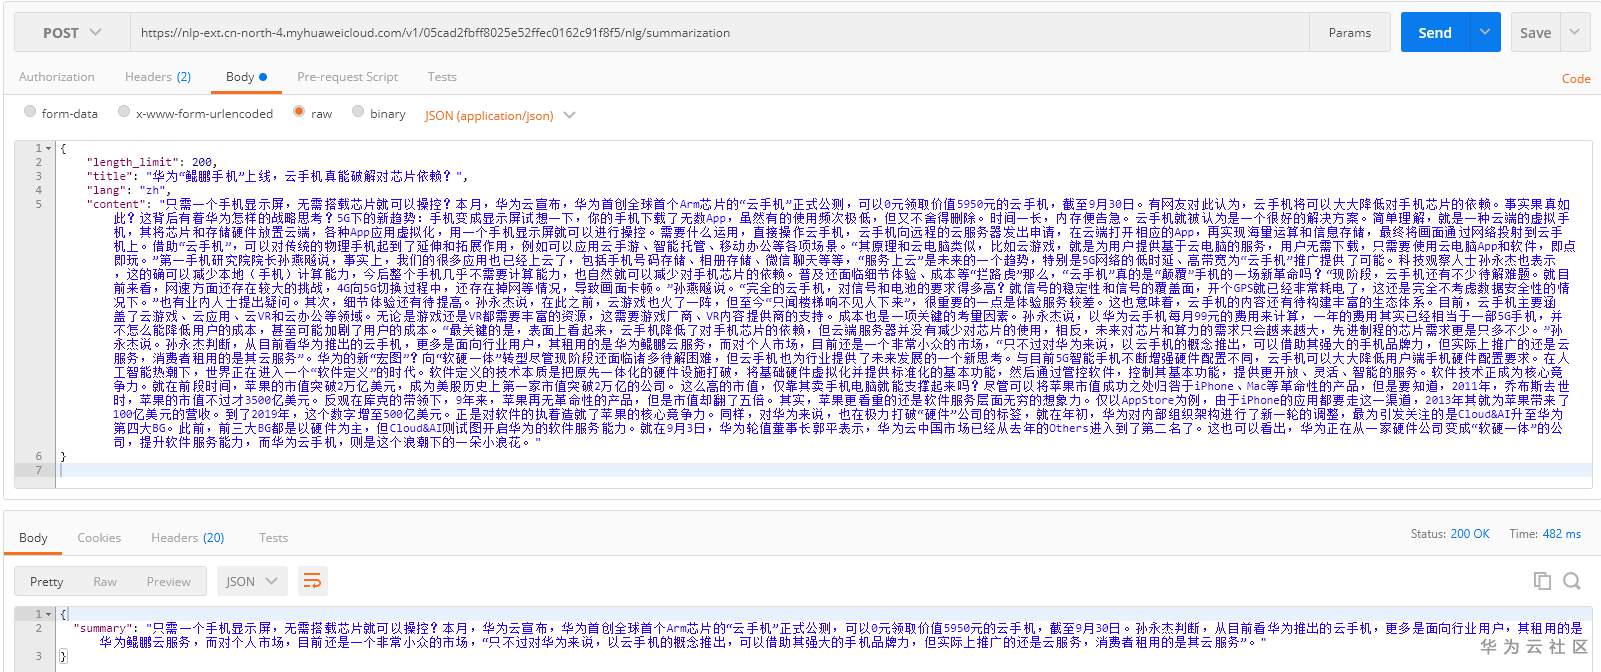
Task: Click the "lang": "zh" line
Action: click(127, 190)
